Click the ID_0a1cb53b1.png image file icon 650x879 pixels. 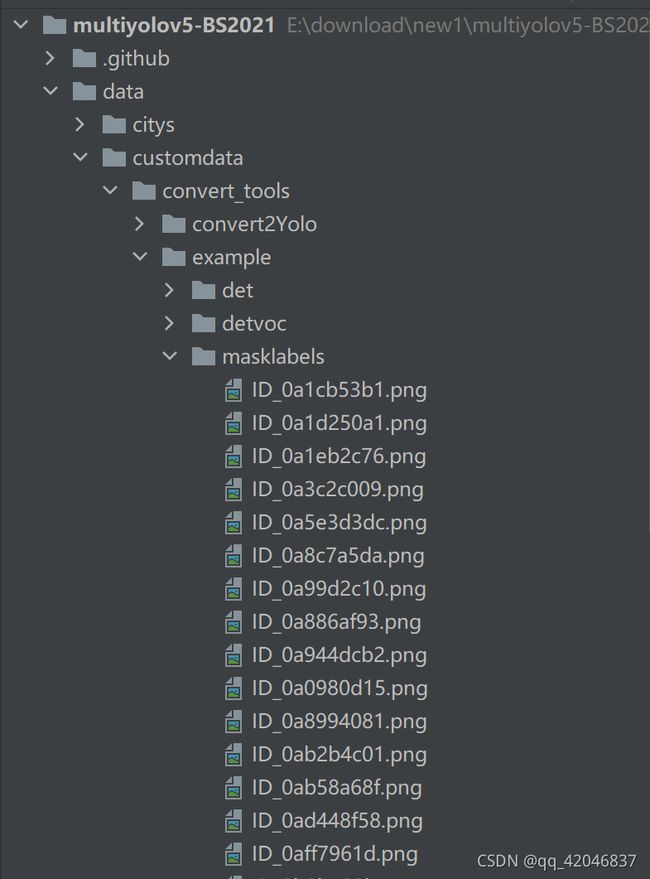(233, 390)
